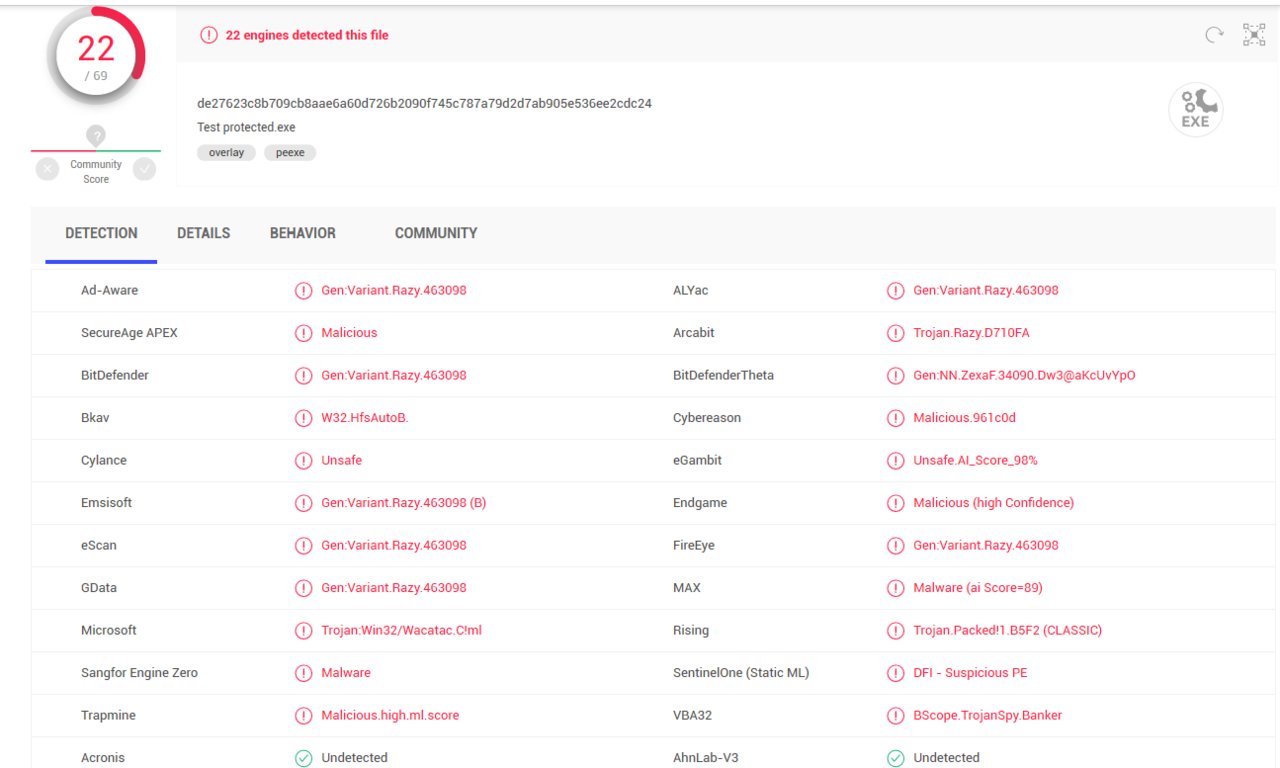
Task: Click the alert icon in FireEye row
Action: (895, 546)
